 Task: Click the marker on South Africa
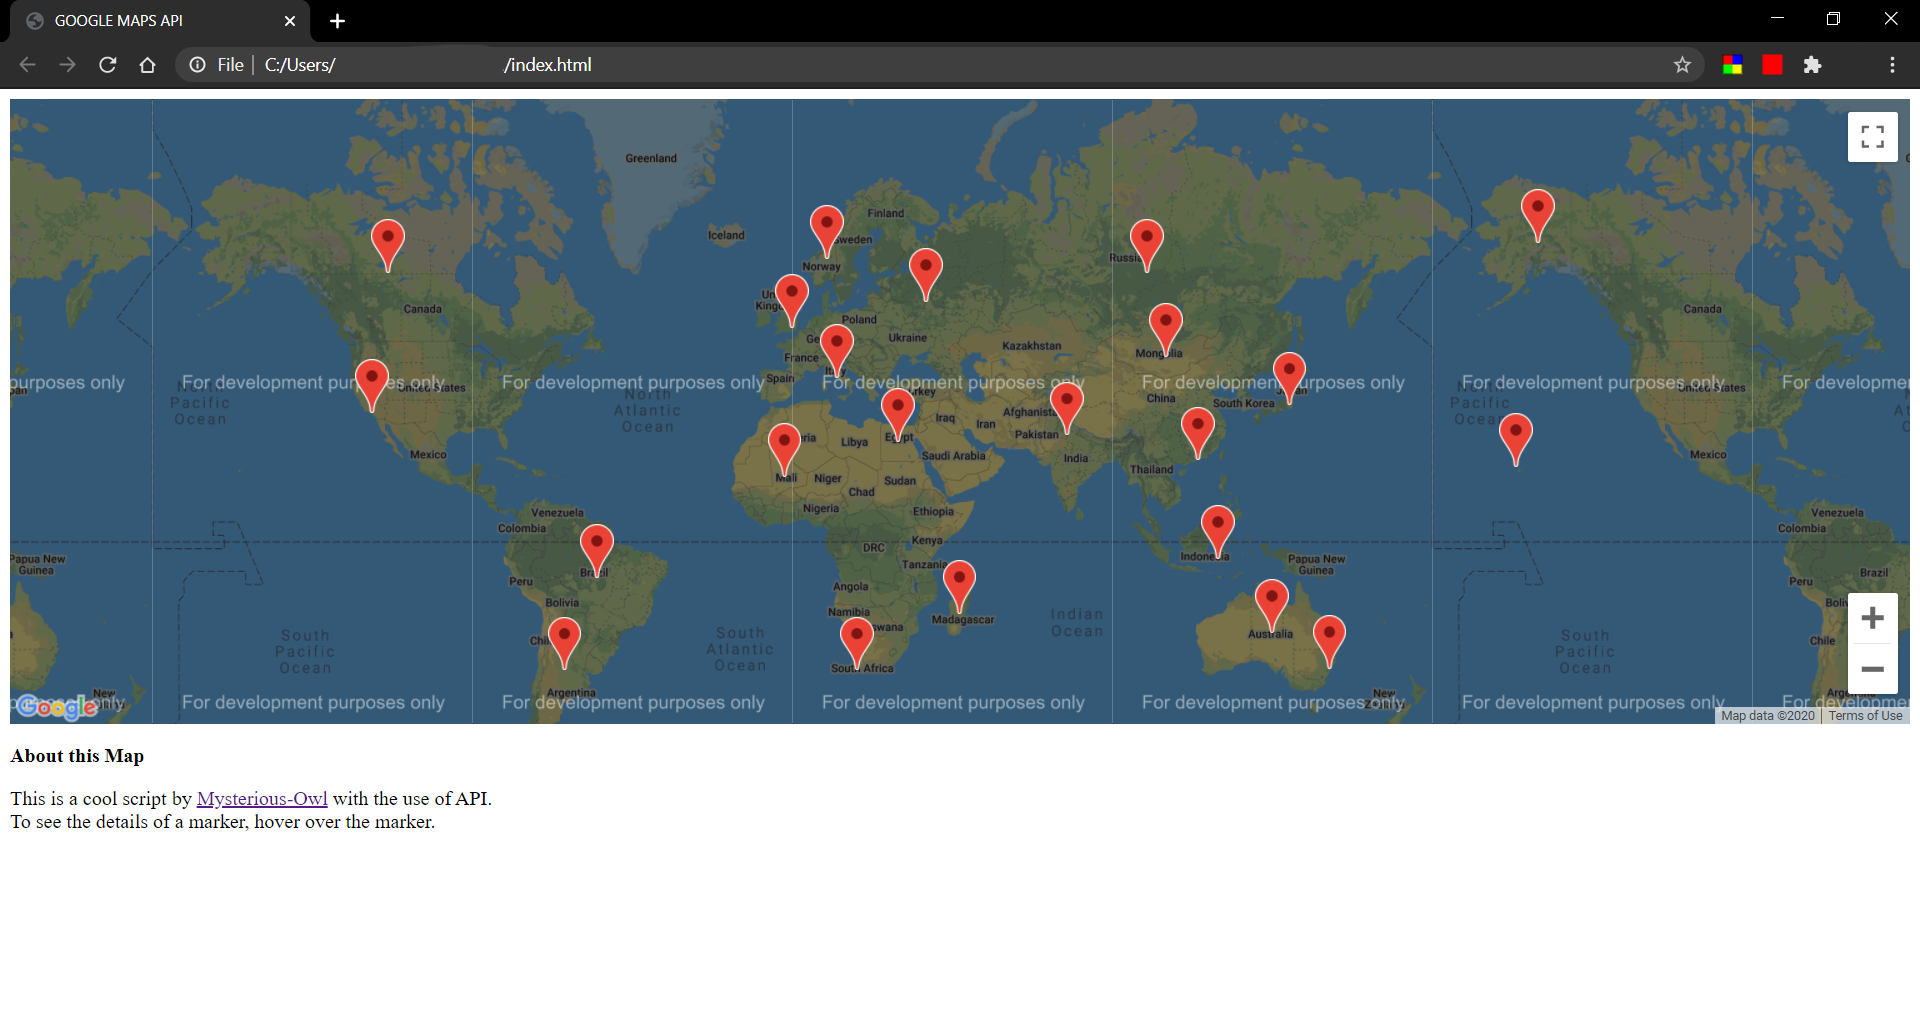tap(857, 643)
